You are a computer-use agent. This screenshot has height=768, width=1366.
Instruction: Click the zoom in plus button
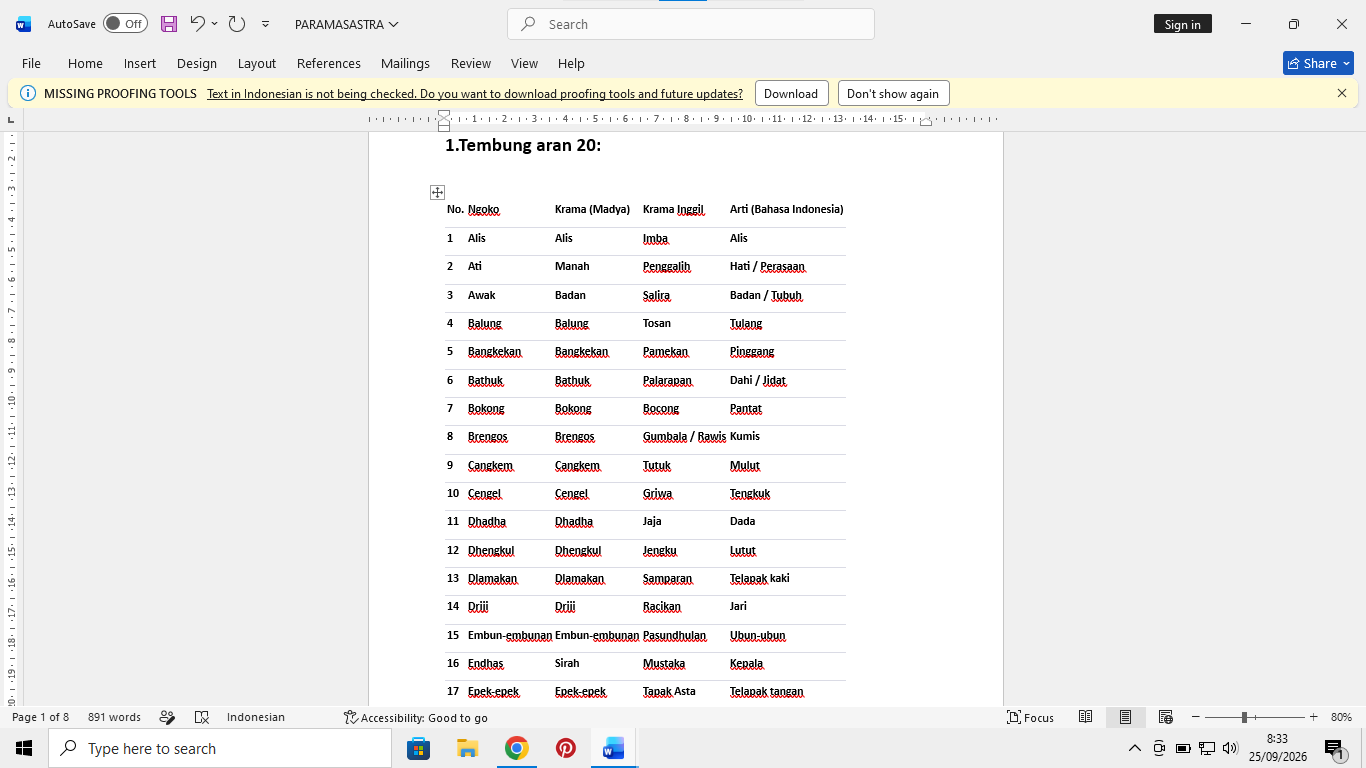[x=1313, y=717]
